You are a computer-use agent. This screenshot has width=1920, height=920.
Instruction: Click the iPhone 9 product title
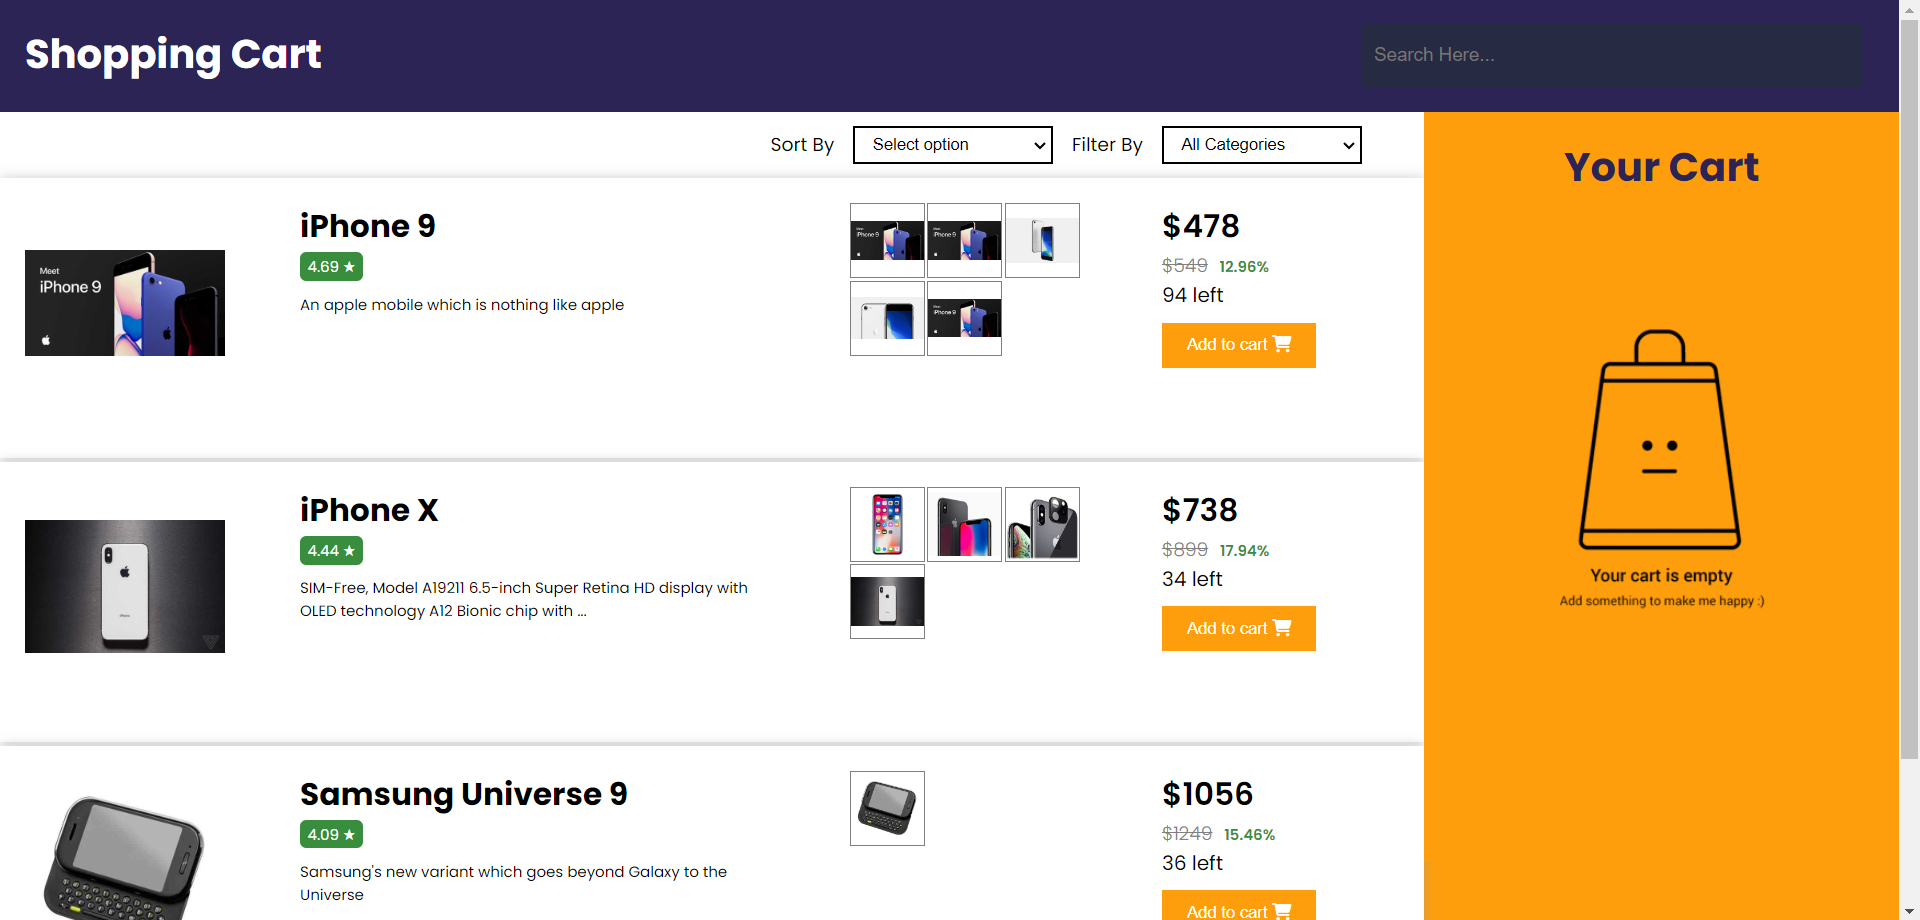point(368,226)
